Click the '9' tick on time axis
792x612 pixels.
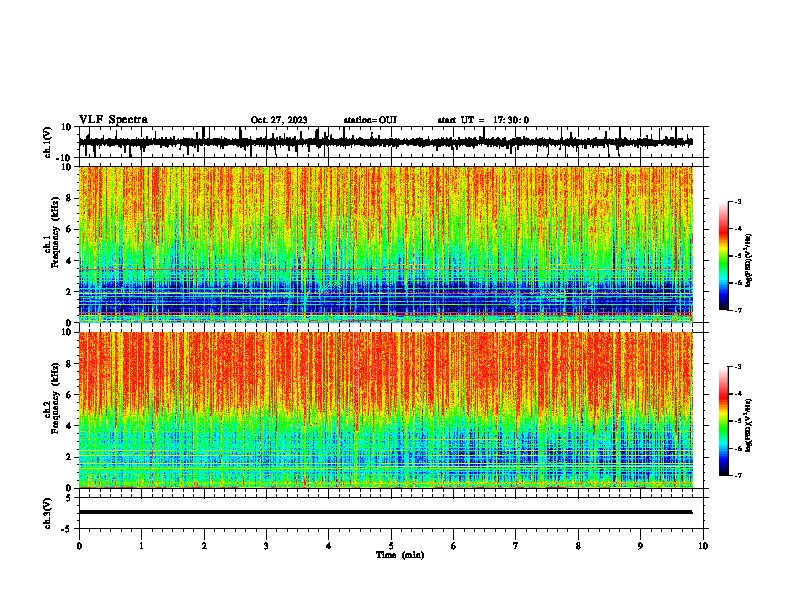(640, 546)
